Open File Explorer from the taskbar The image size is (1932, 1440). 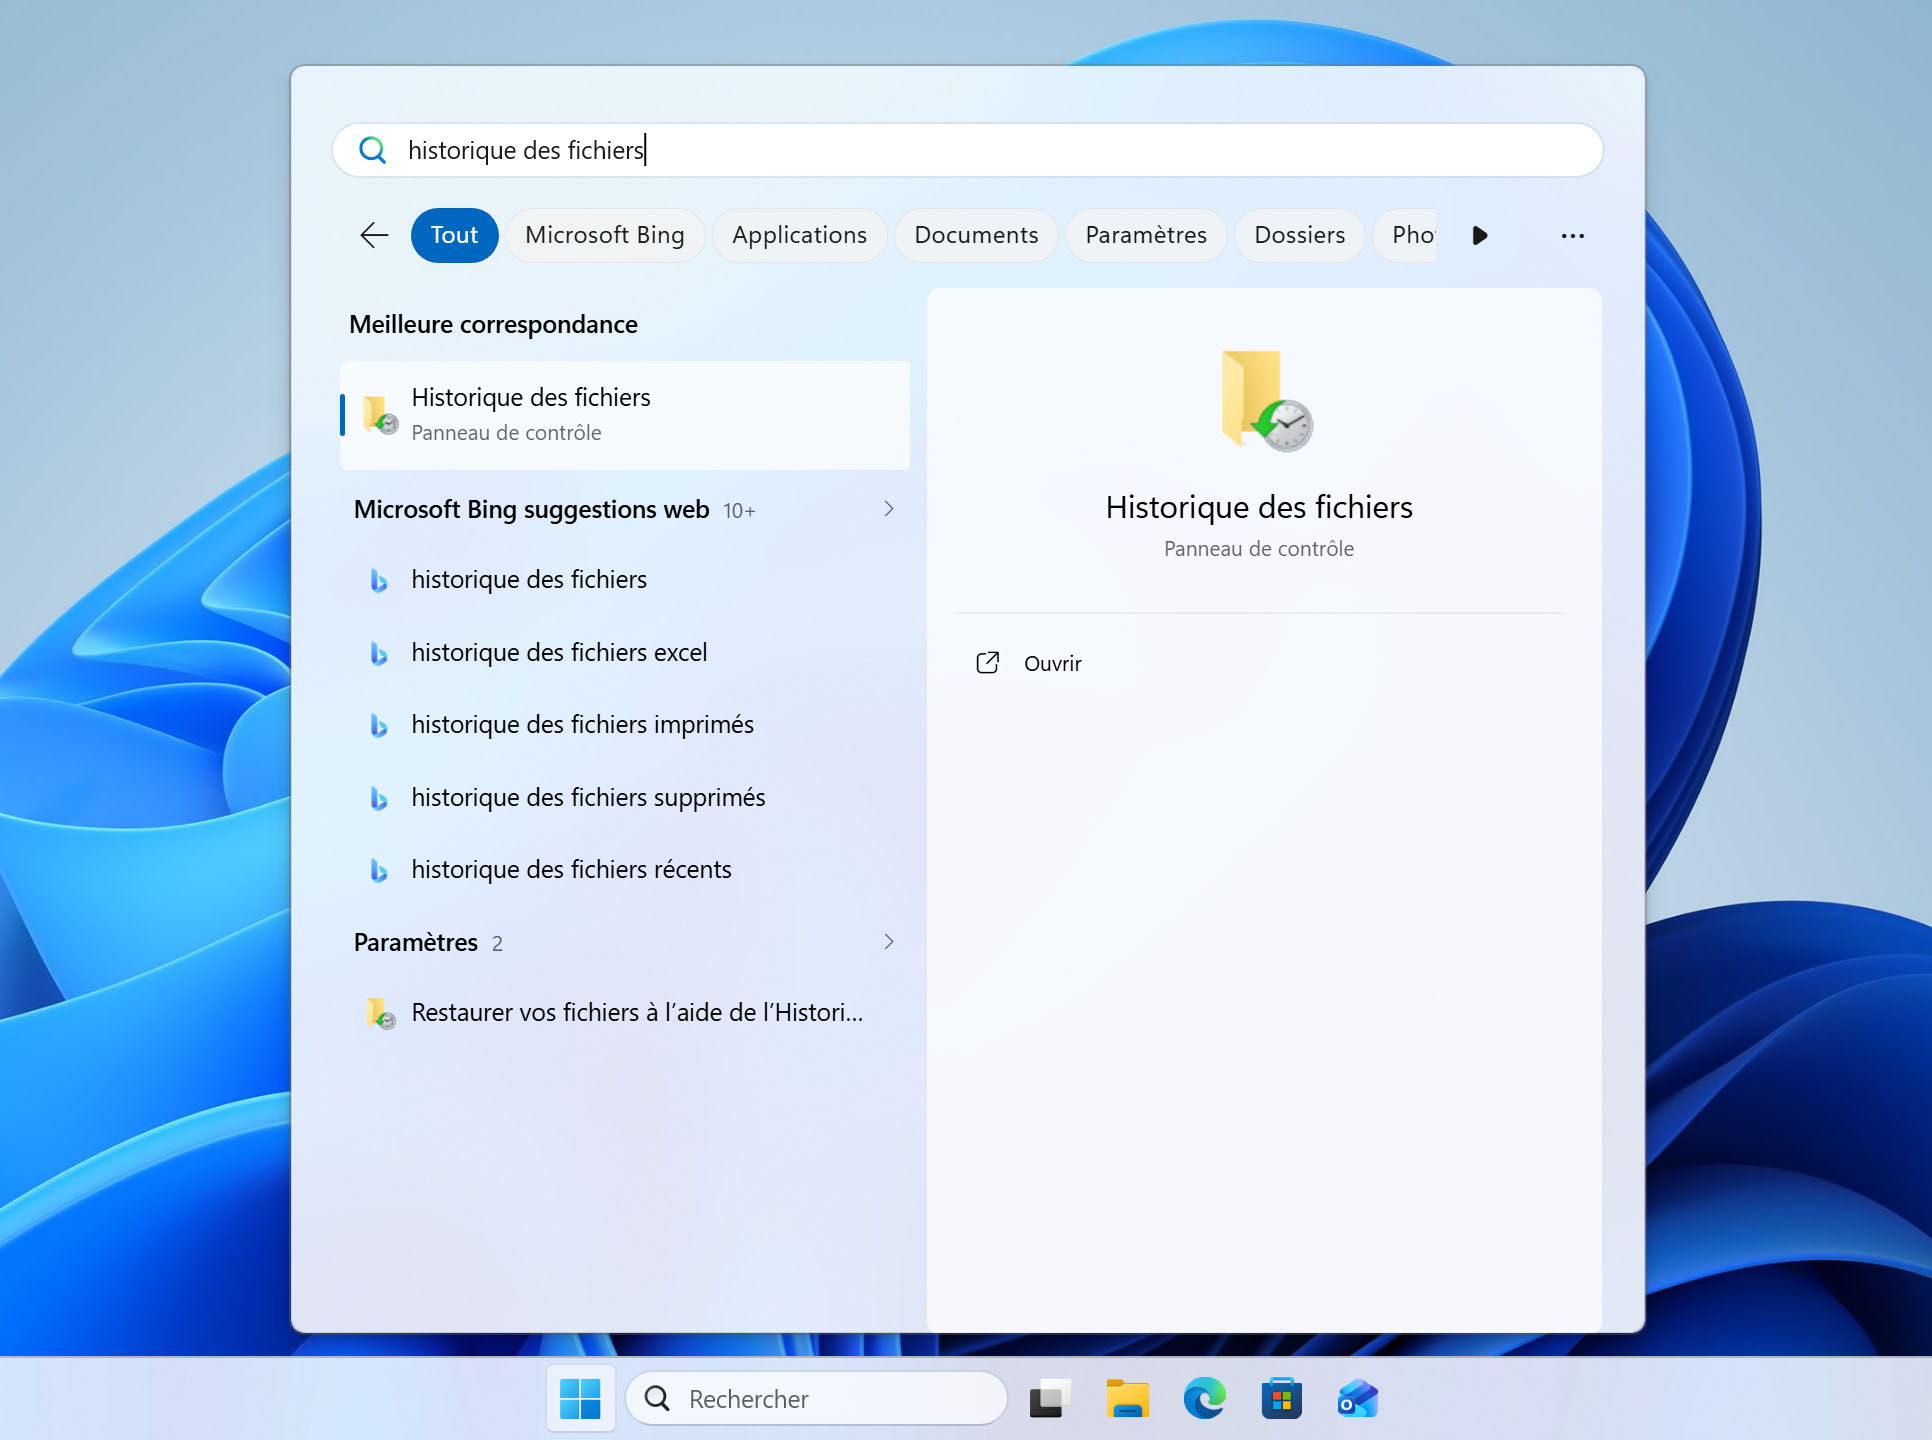coord(1128,1398)
